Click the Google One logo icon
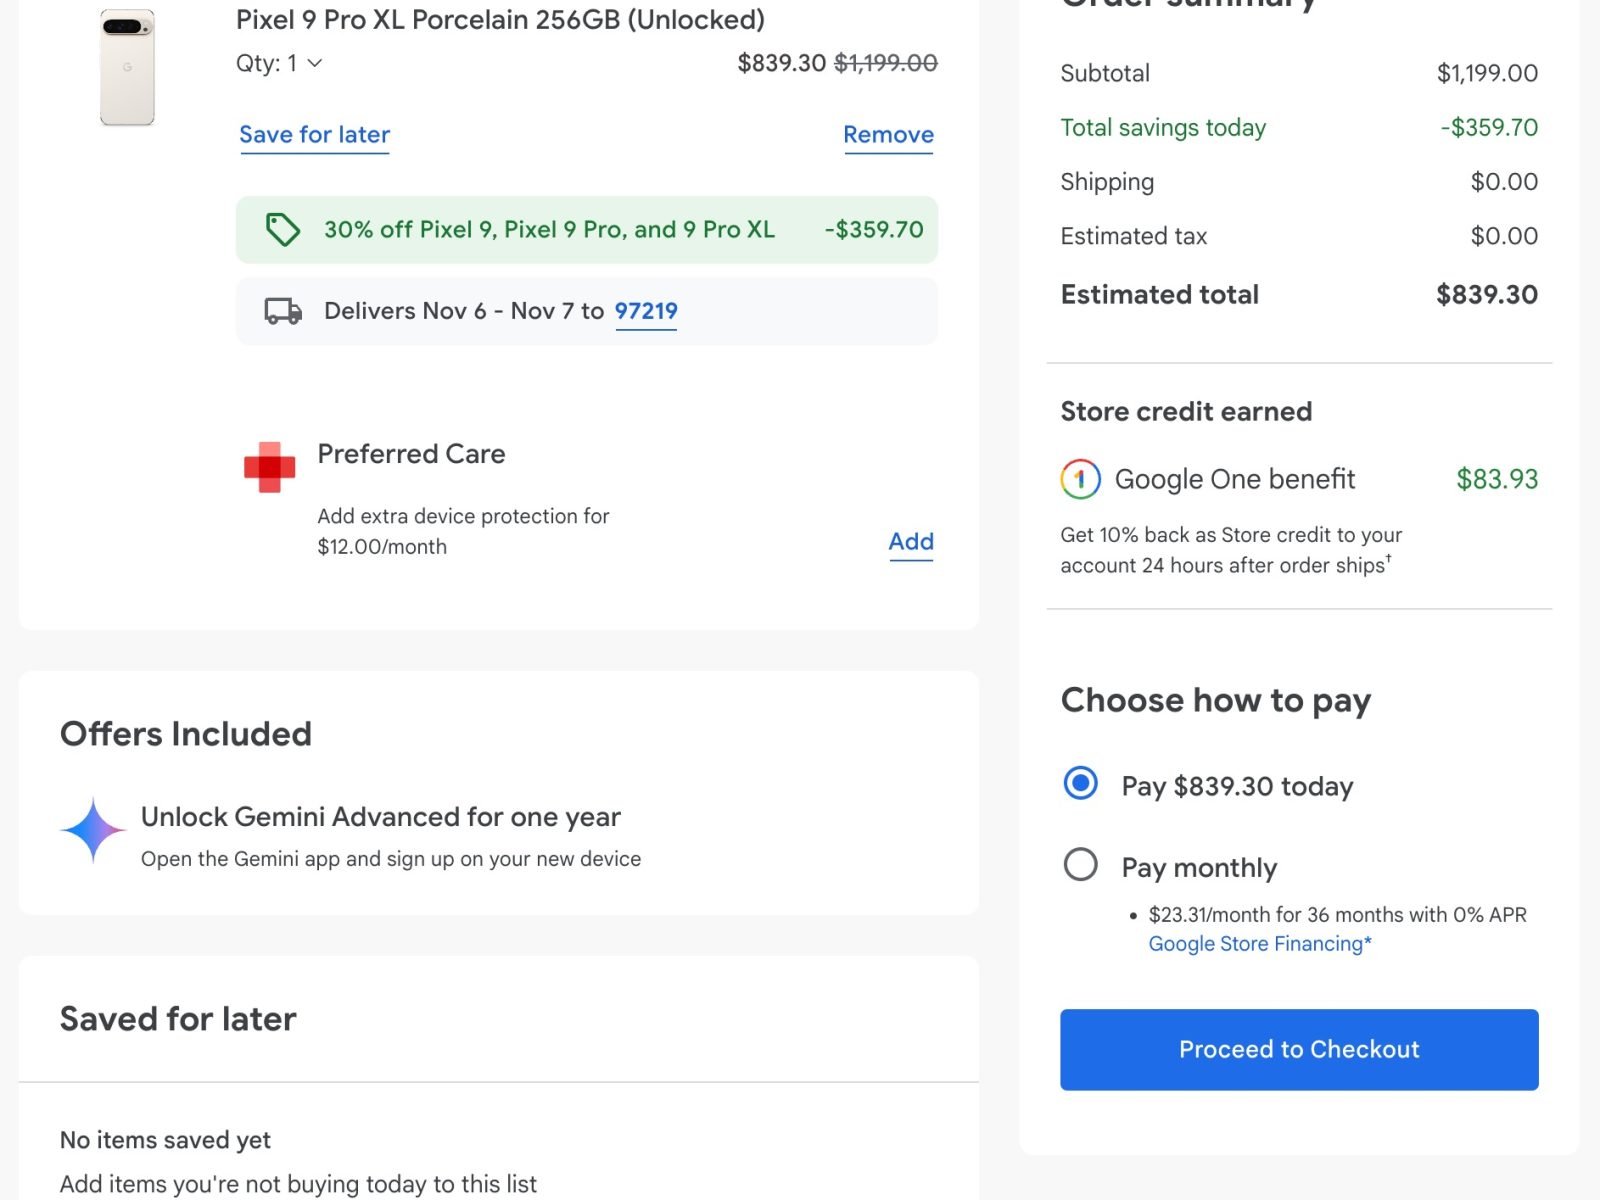This screenshot has width=1600, height=1200. pyautogui.click(x=1080, y=479)
